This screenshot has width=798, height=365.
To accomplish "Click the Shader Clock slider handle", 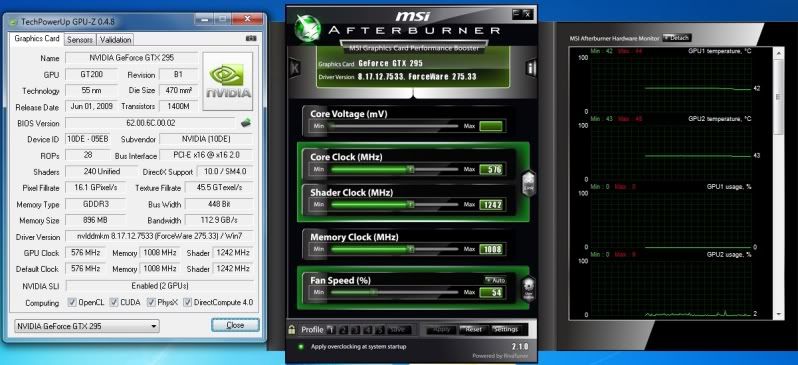I will [410, 204].
